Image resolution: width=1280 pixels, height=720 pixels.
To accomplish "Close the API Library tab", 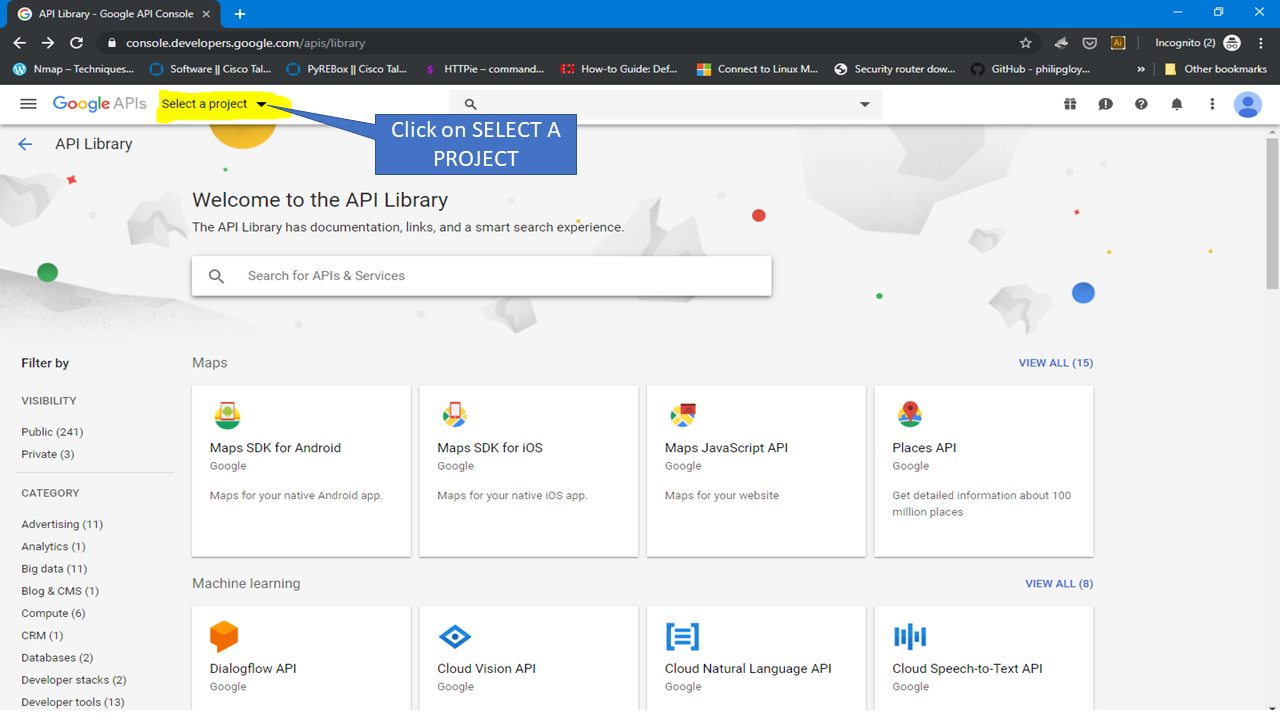I will [205, 14].
